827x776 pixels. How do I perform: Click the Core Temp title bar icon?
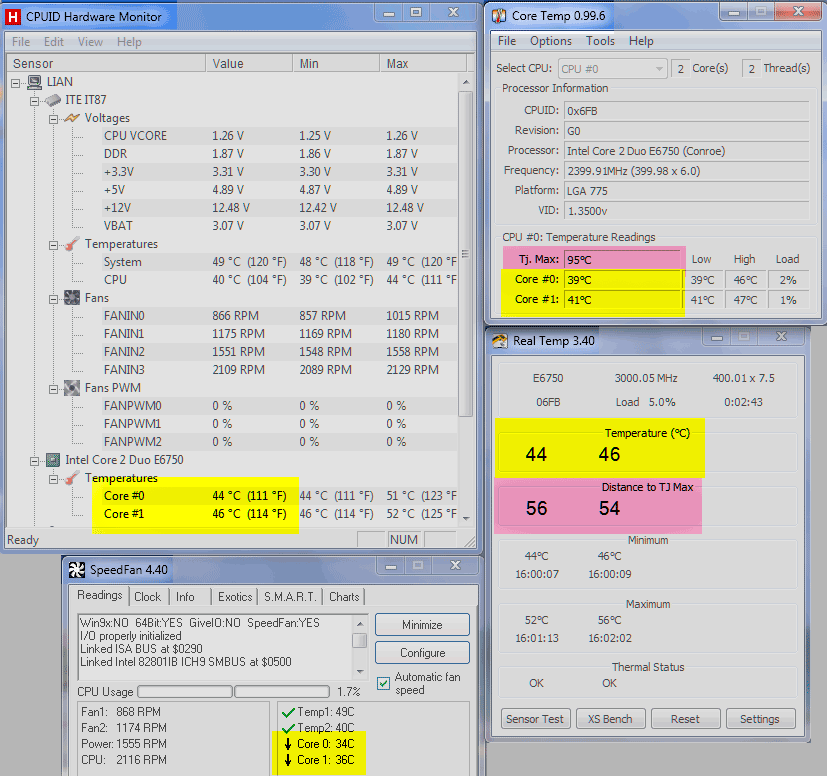point(499,15)
